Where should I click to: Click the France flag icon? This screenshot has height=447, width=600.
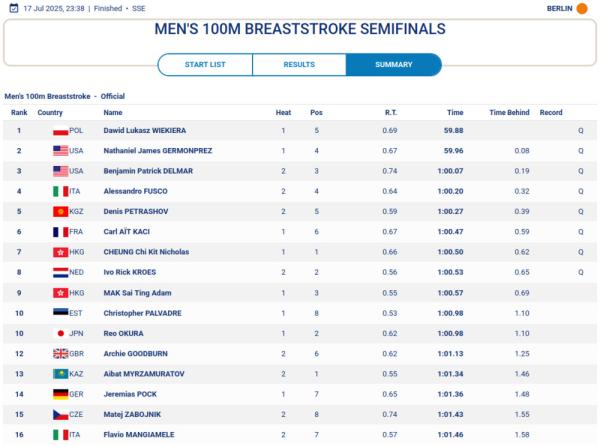[59, 232]
